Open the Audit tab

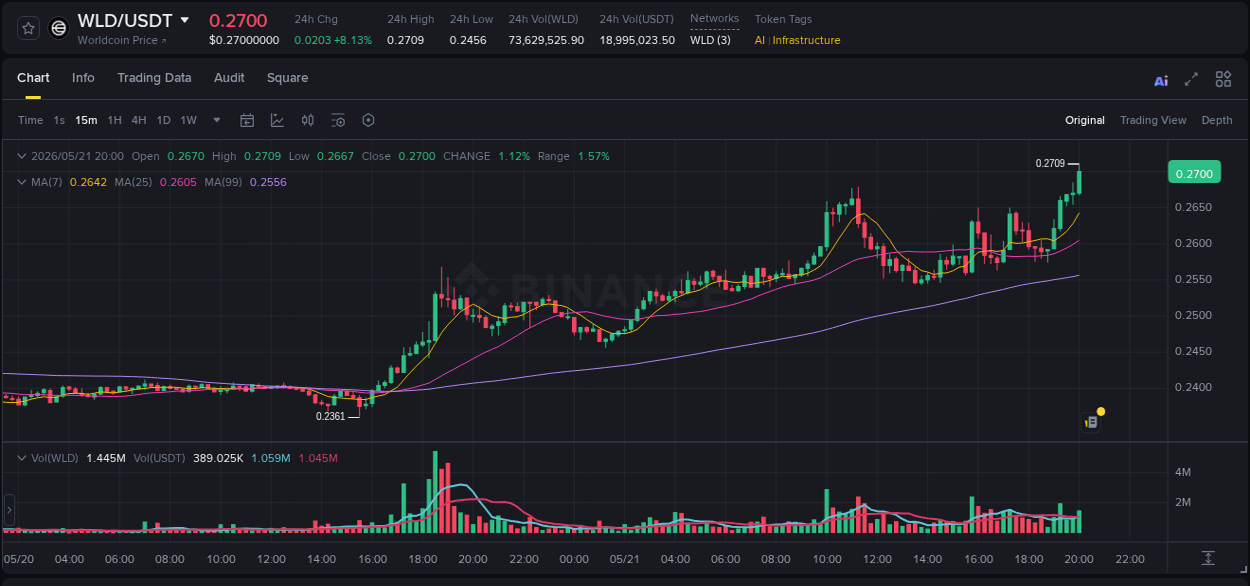point(229,78)
